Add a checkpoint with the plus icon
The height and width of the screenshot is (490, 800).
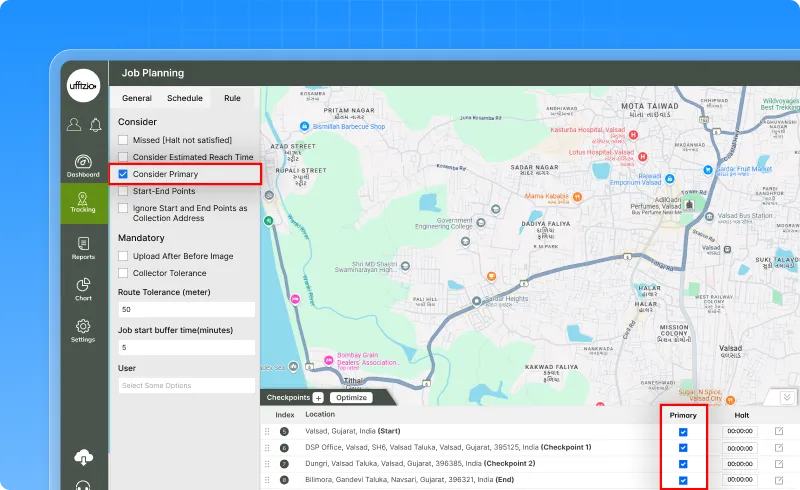click(x=318, y=397)
